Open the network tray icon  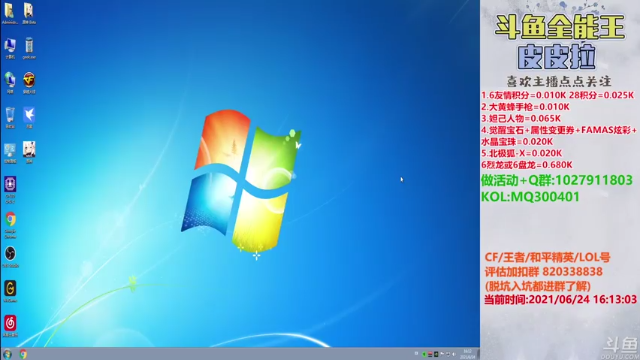(448, 354)
